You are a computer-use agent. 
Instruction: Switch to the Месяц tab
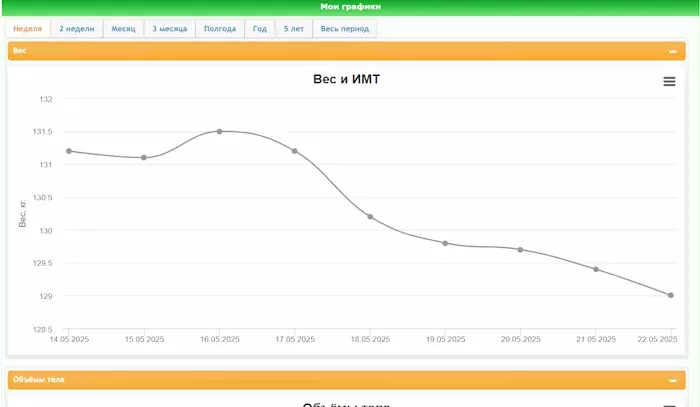click(123, 29)
